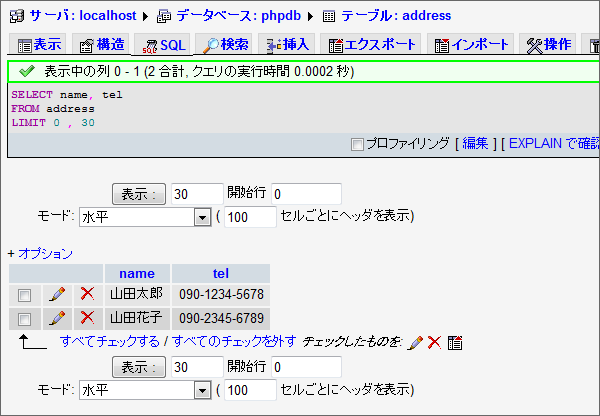The height and width of the screenshot is (416, 600).
Task: Click red X to delete checked rows
Action: point(434,342)
